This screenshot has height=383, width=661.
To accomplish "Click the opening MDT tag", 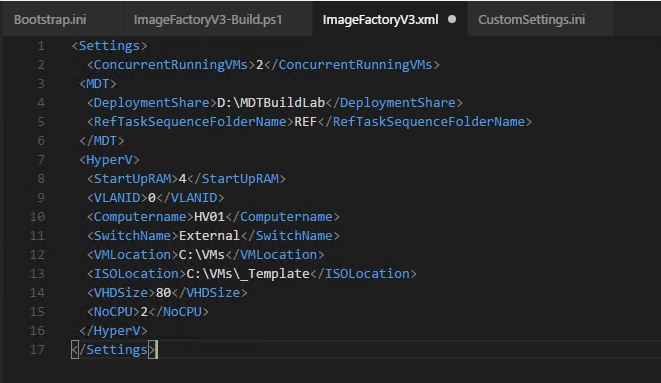I will tap(97, 83).
